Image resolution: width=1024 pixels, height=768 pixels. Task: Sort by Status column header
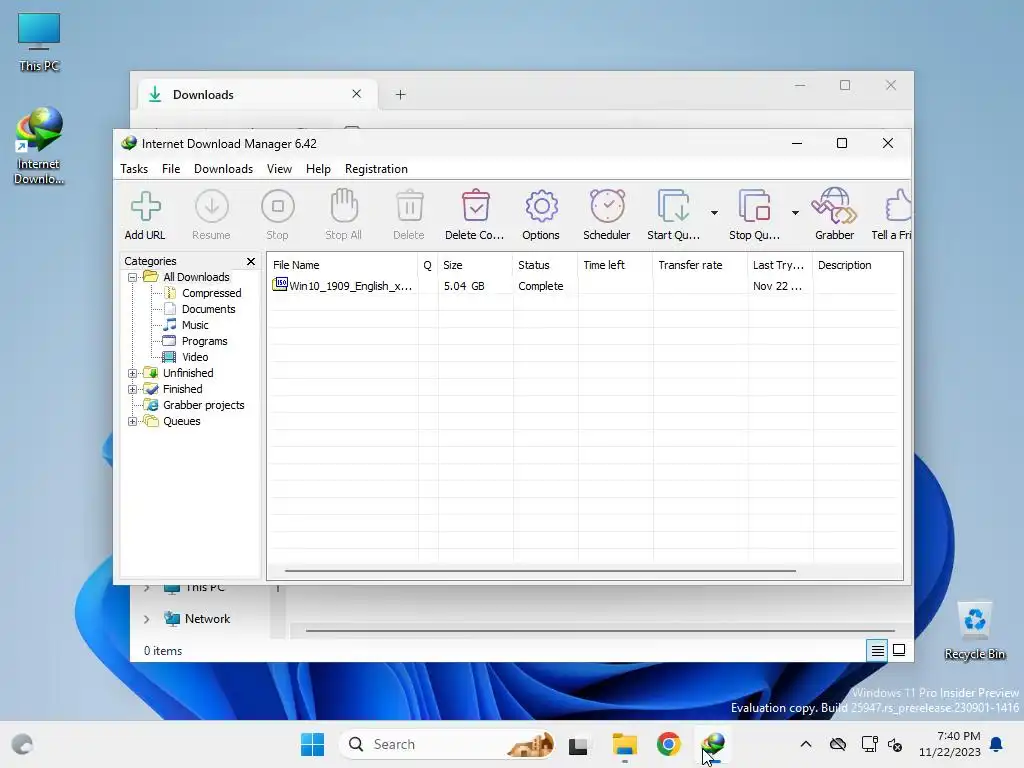(545, 265)
